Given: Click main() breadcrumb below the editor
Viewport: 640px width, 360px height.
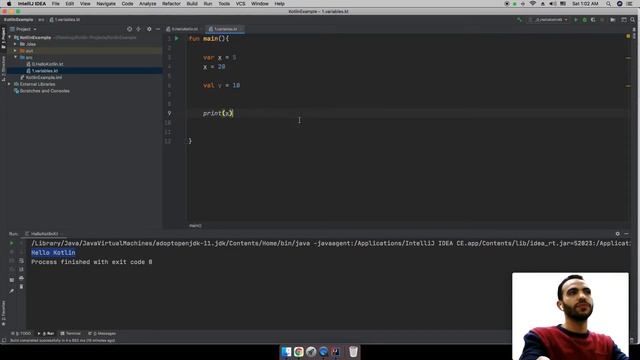Looking at the screenshot, I should tap(195, 226).
